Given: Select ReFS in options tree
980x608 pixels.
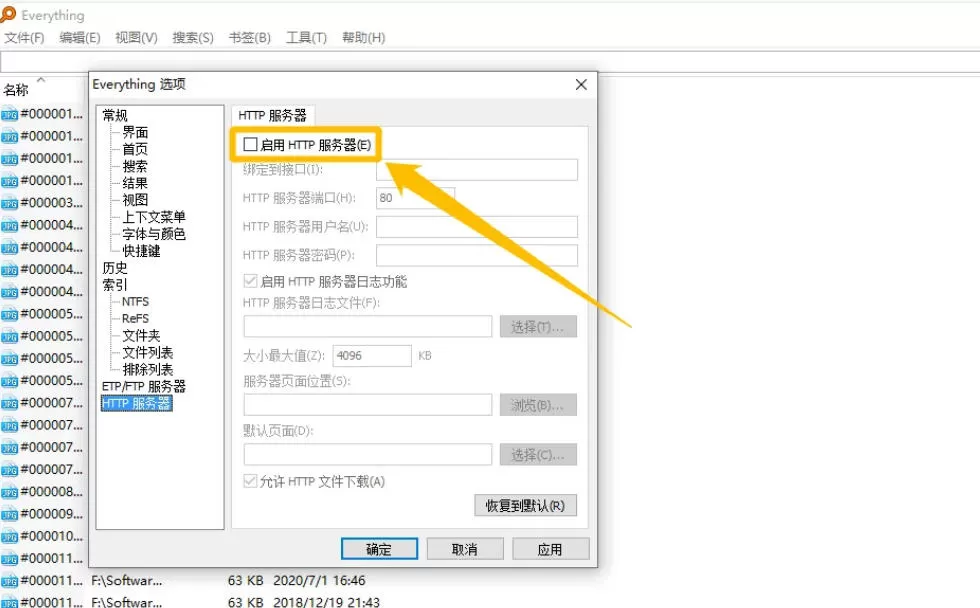Looking at the screenshot, I should pos(136,318).
